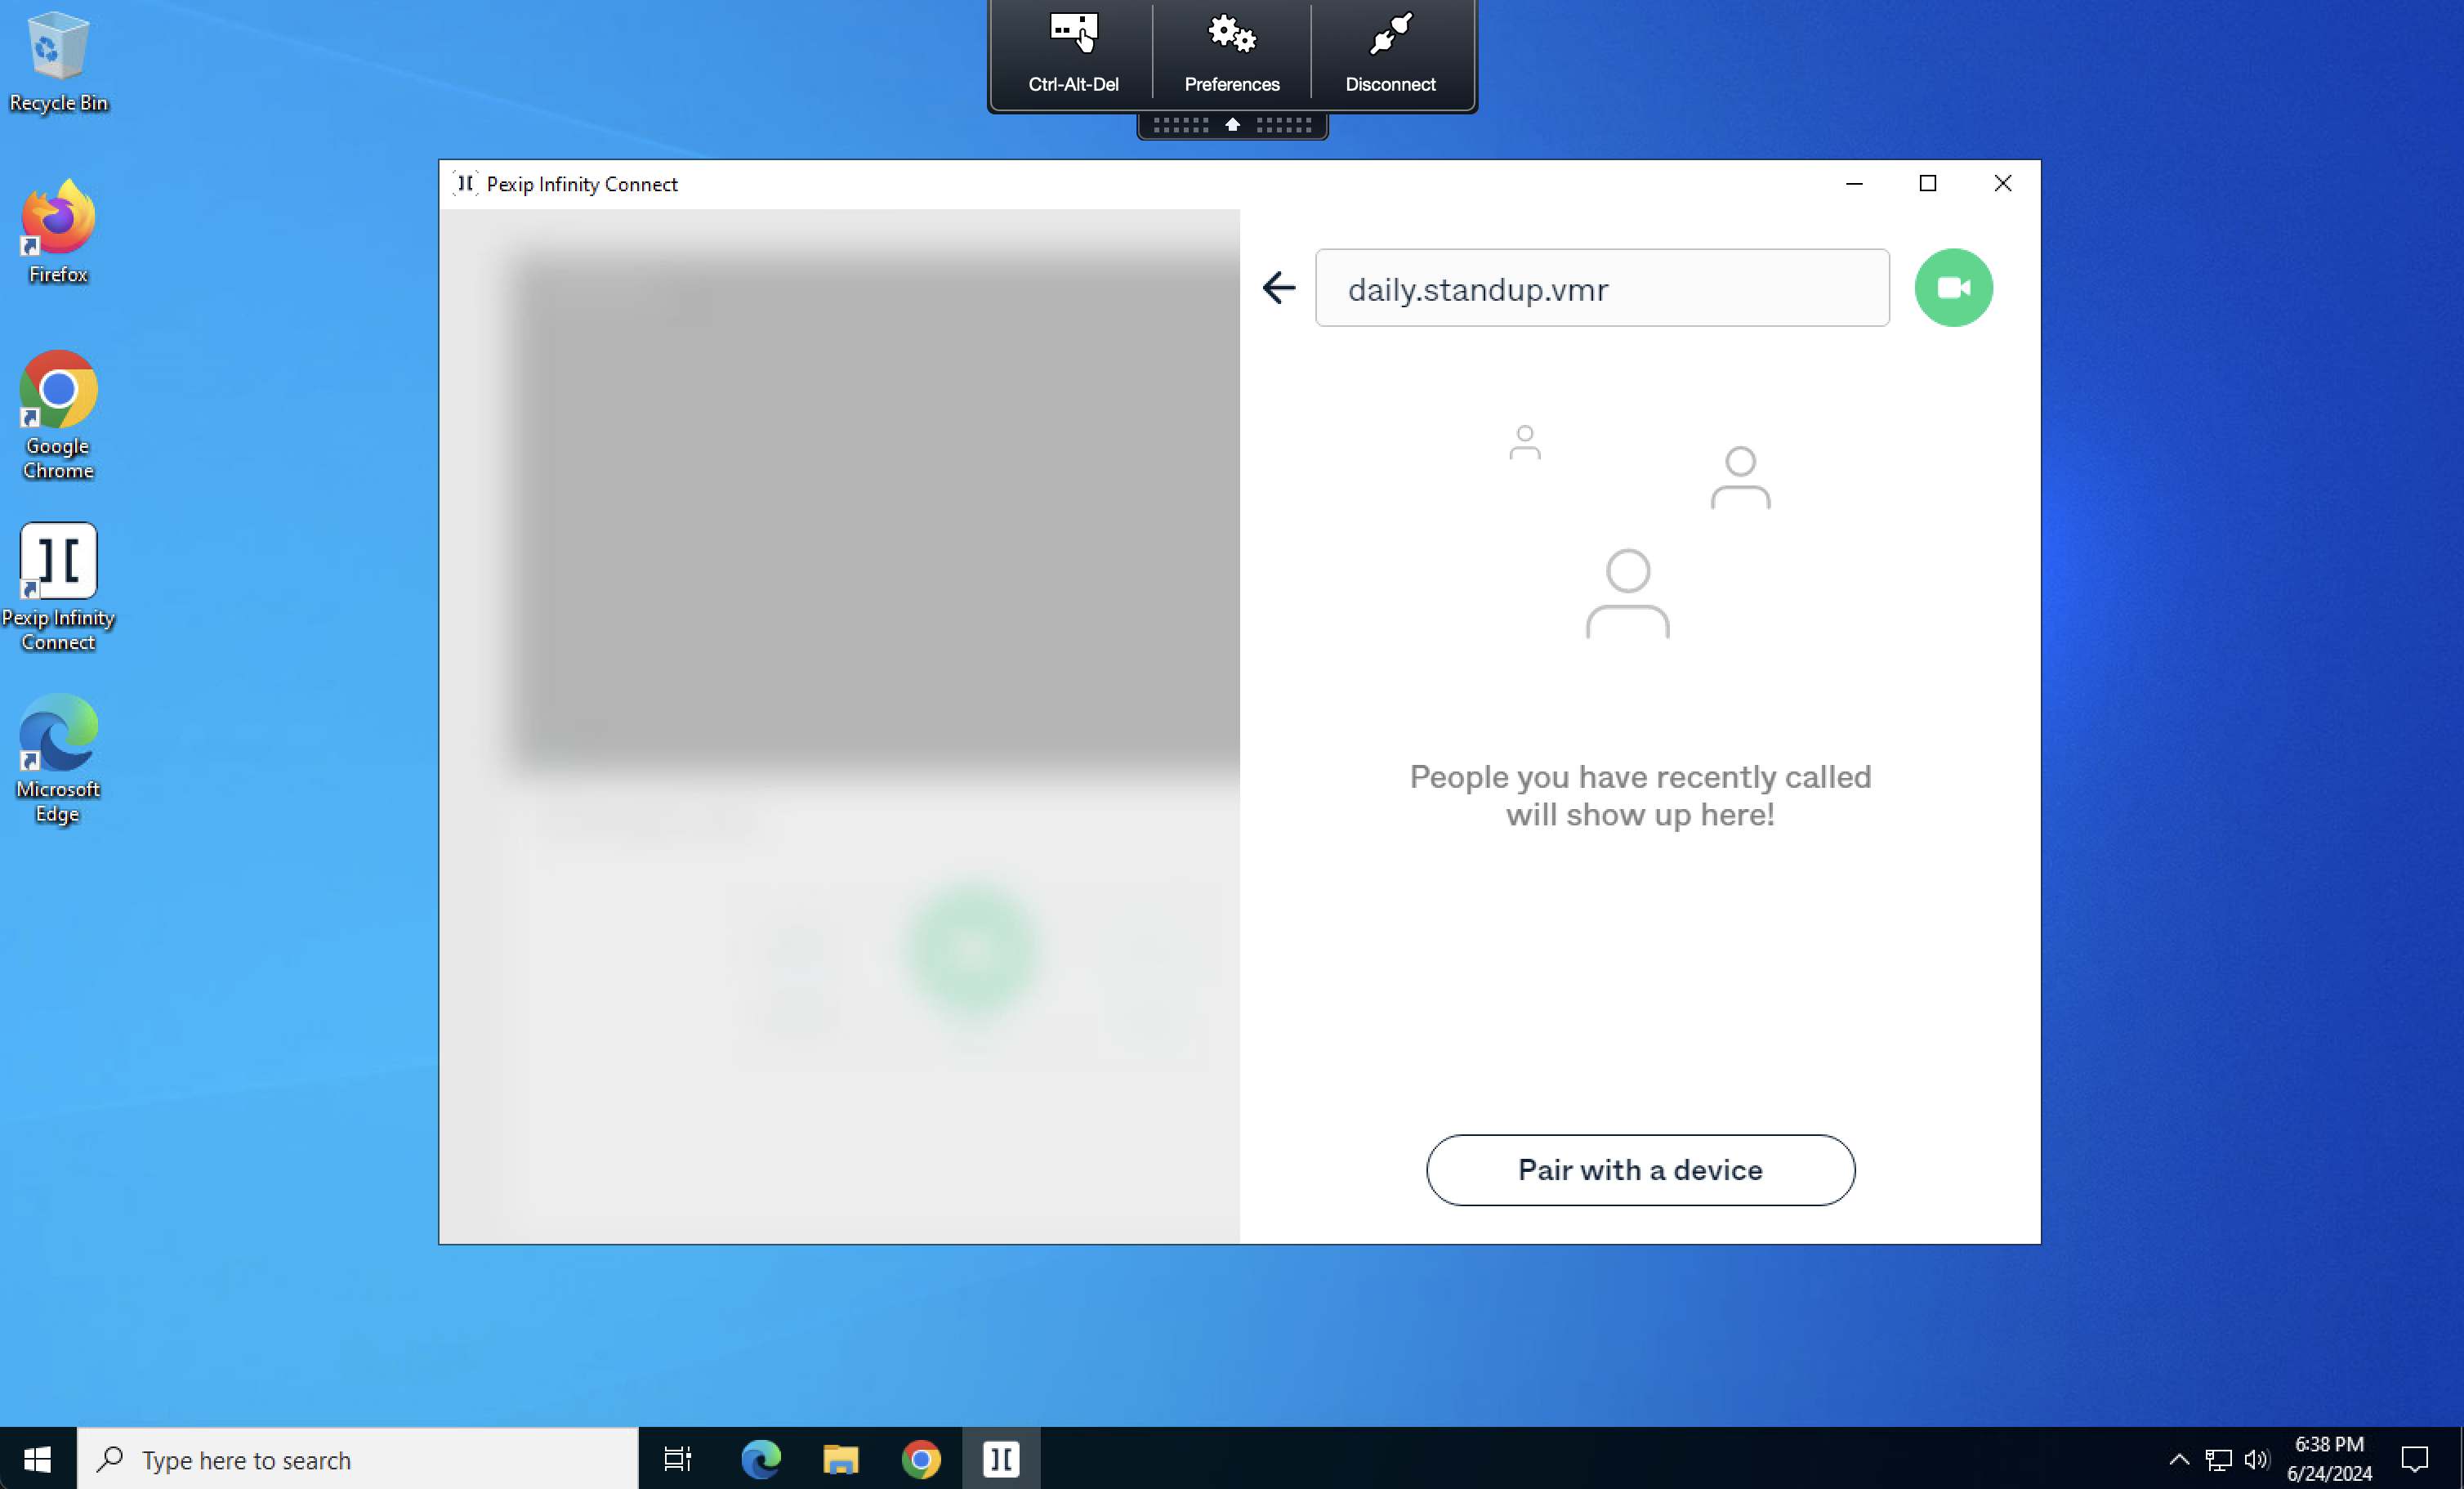This screenshot has width=2464, height=1489.
Task: Open the Action Center notification icon
Action: (x=2417, y=1459)
